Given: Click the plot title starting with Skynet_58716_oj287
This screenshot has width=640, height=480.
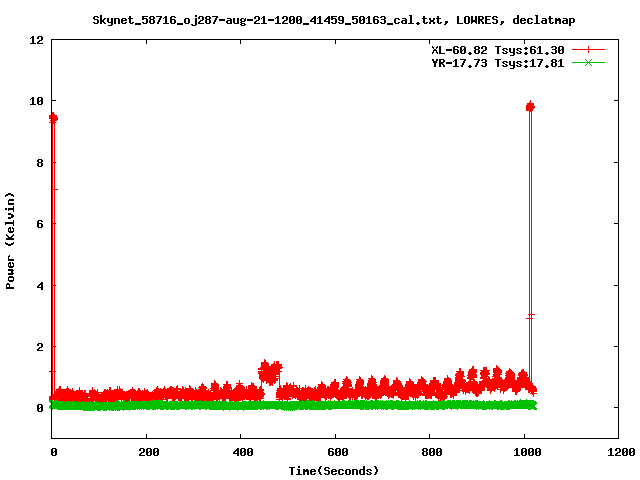Looking at the screenshot, I should pos(333,20).
